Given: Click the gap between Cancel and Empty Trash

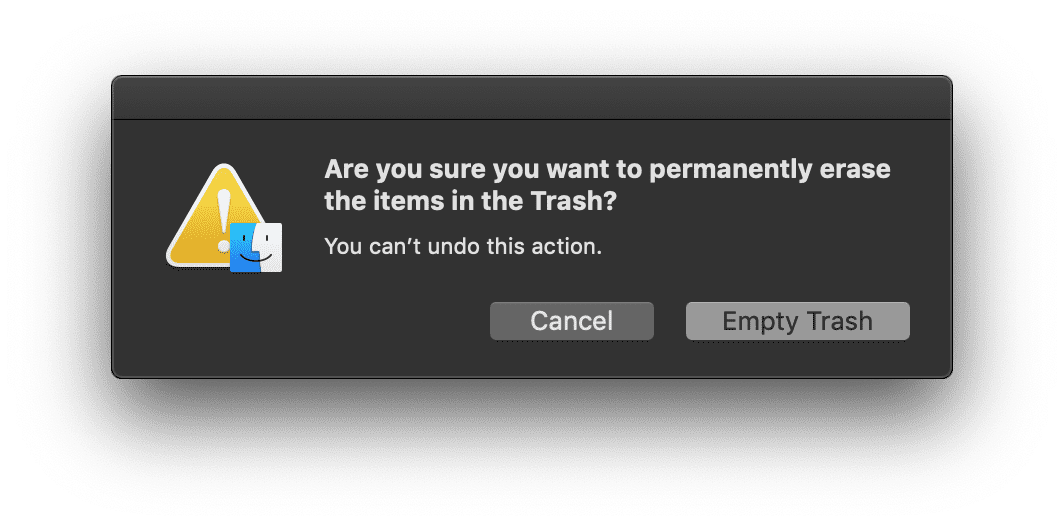Looking at the screenshot, I should pyautogui.click(x=670, y=322).
